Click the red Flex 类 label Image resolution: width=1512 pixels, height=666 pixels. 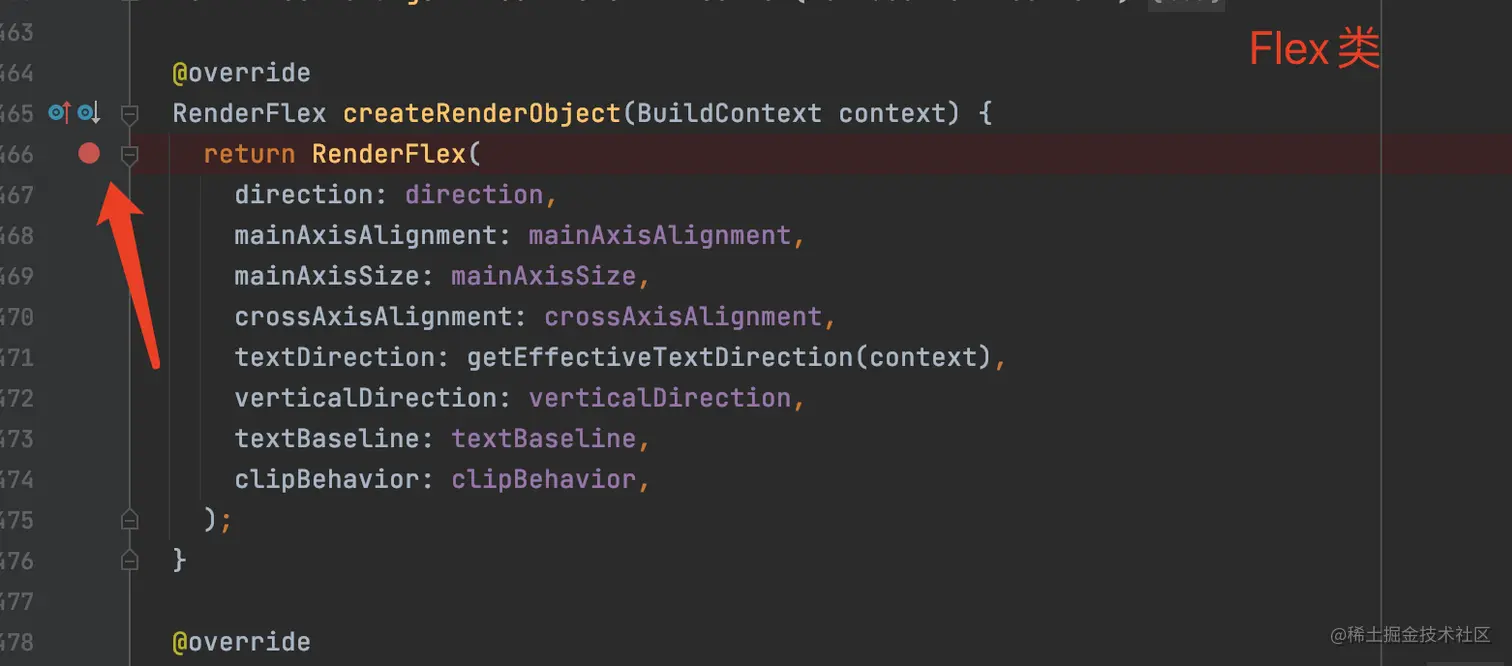click(1314, 49)
